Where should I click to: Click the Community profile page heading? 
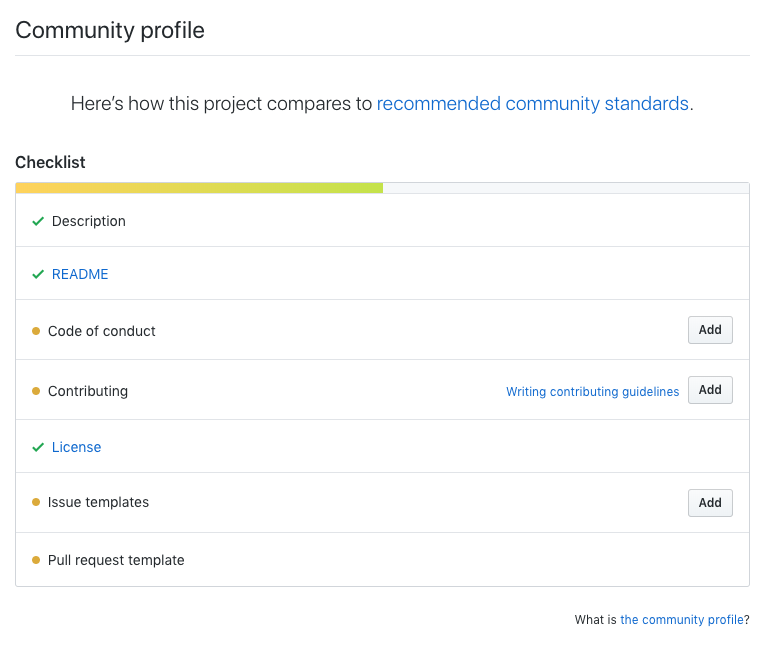[x=110, y=30]
